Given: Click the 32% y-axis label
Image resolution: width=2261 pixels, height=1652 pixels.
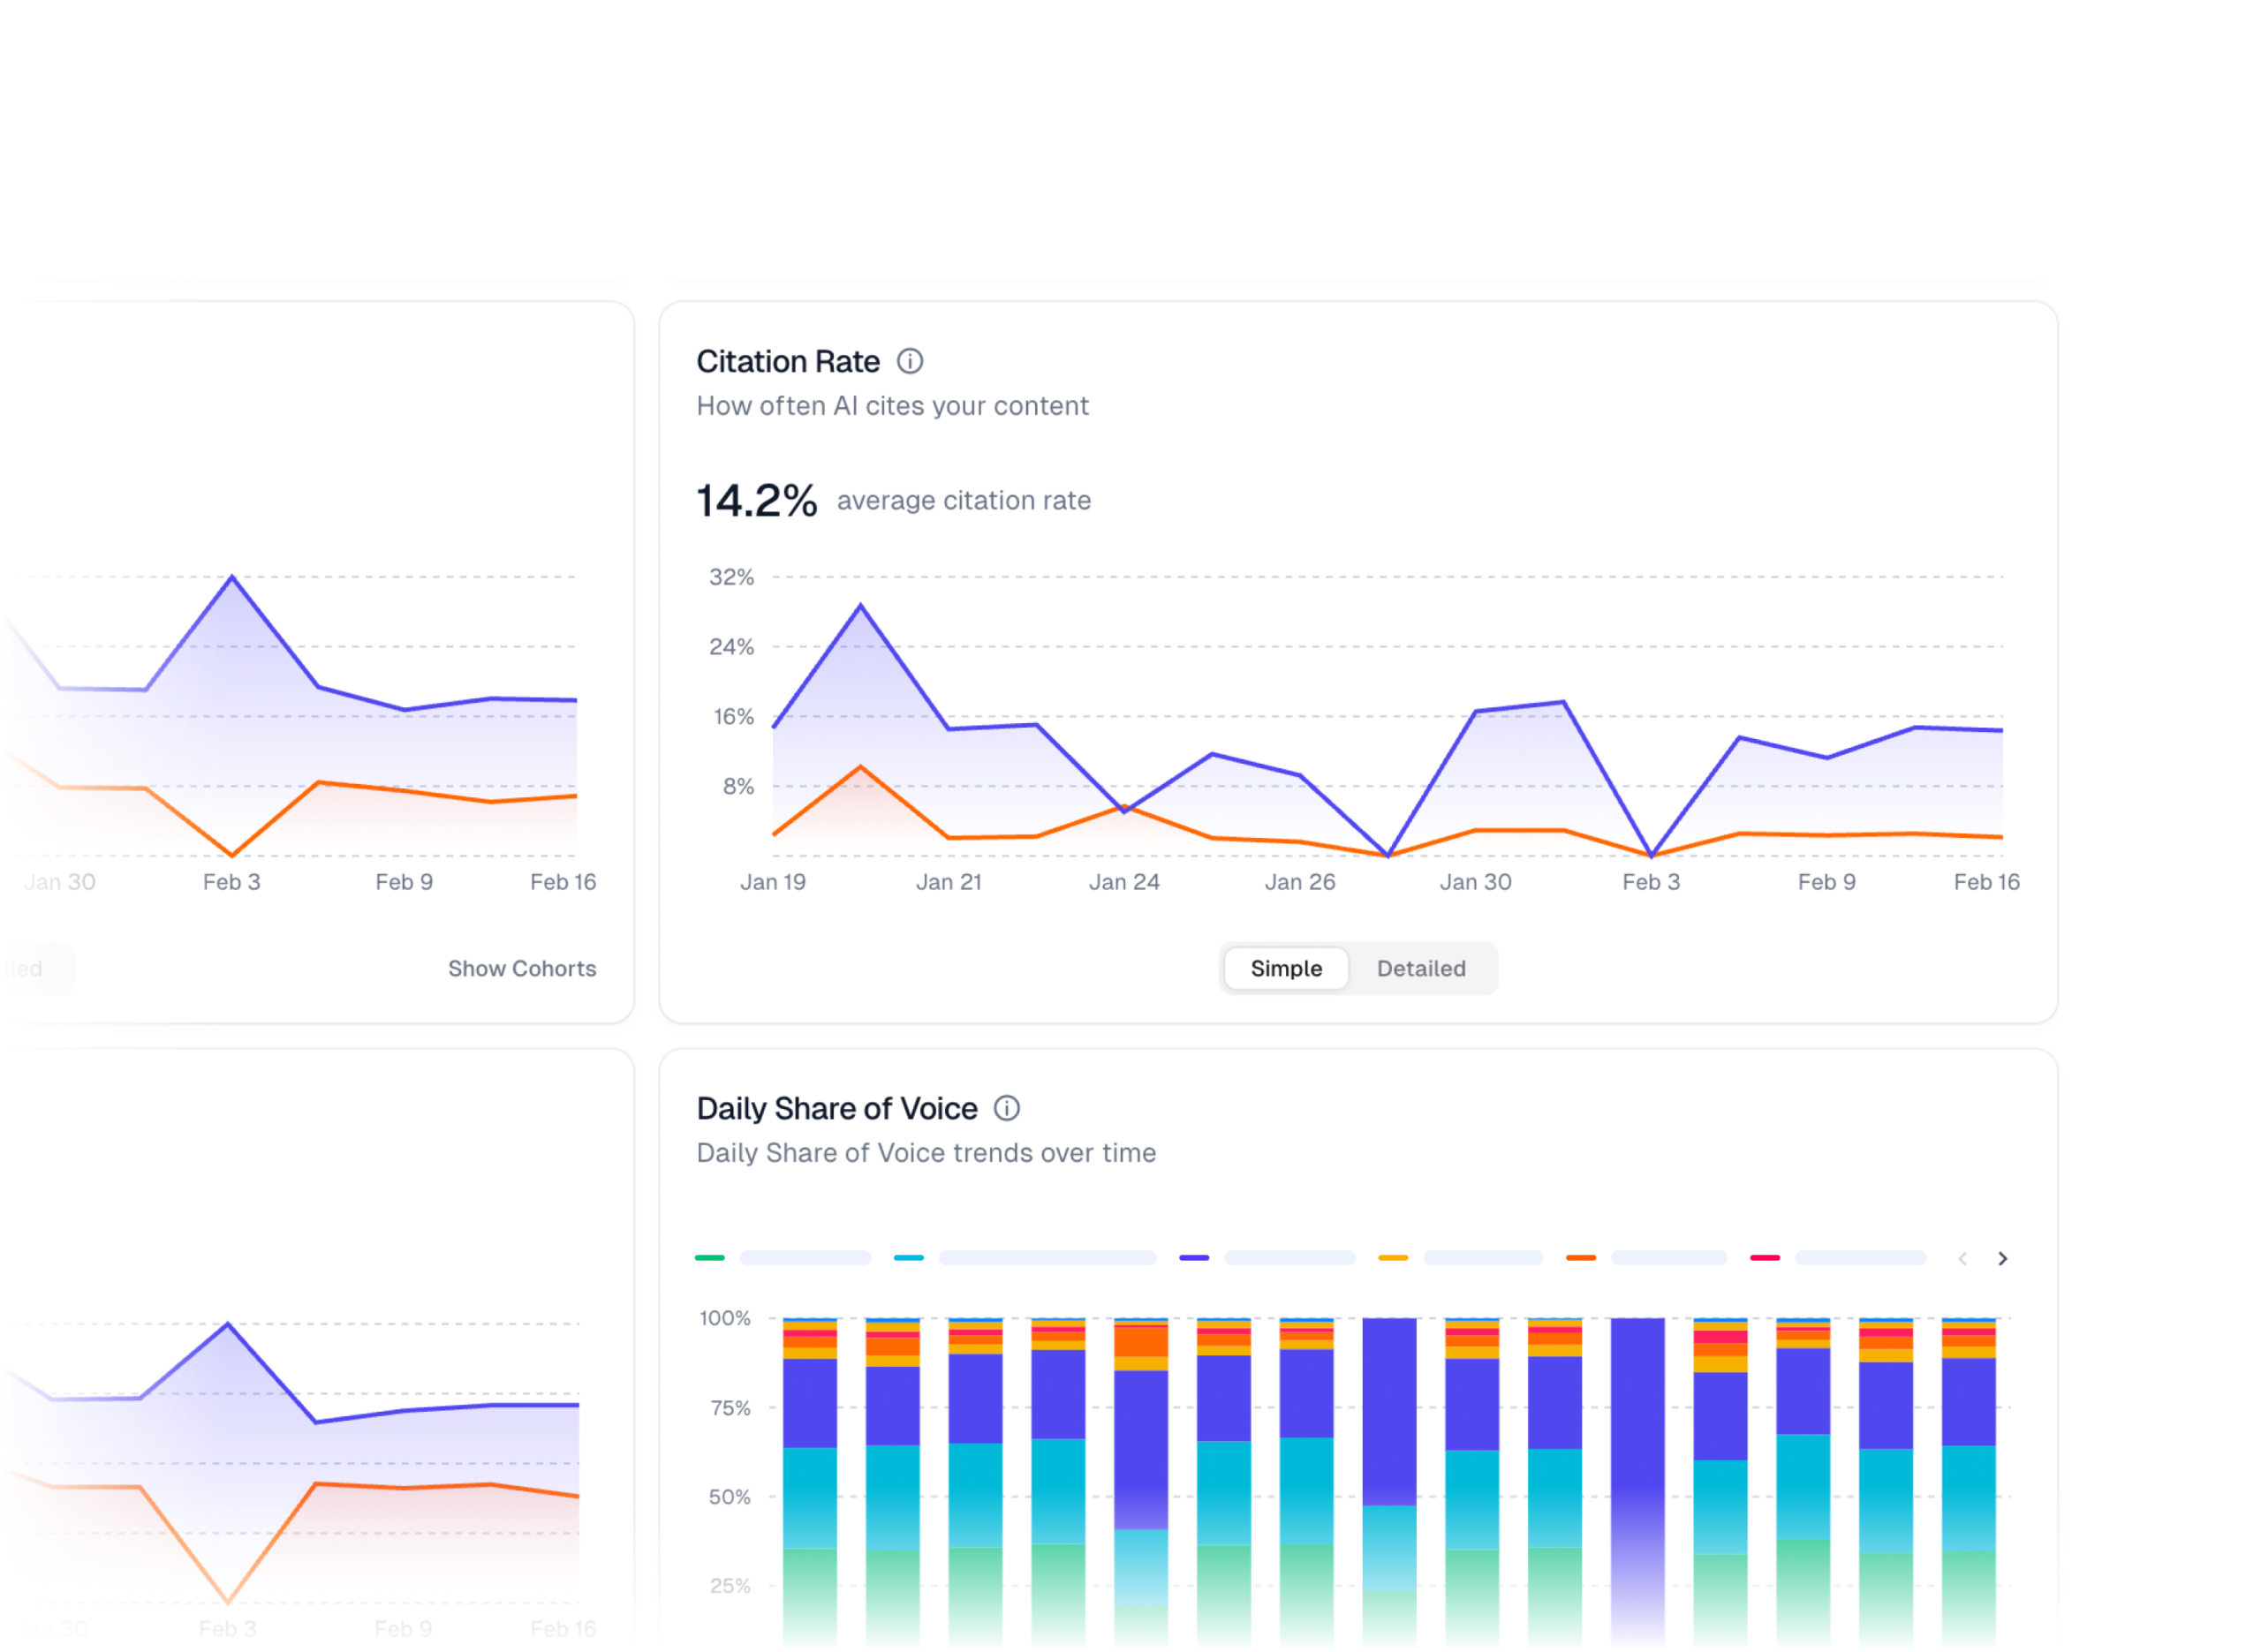Looking at the screenshot, I should (x=733, y=578).
